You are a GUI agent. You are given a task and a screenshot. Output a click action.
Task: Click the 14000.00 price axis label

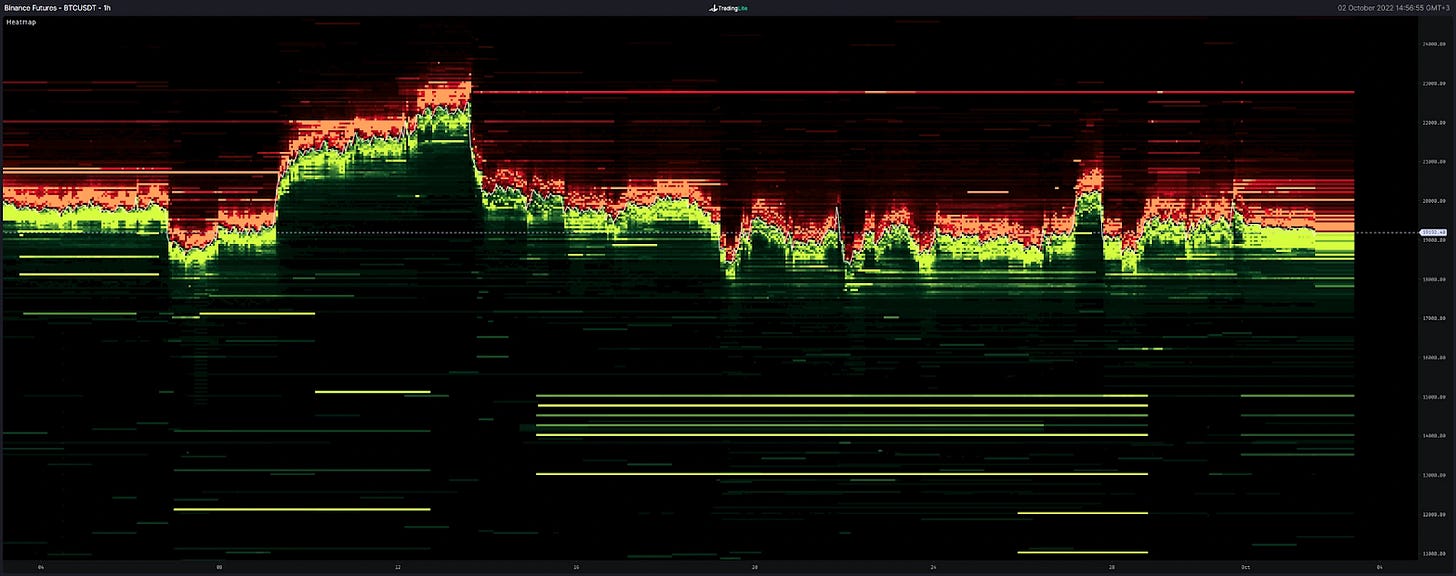coord(1434,436)
